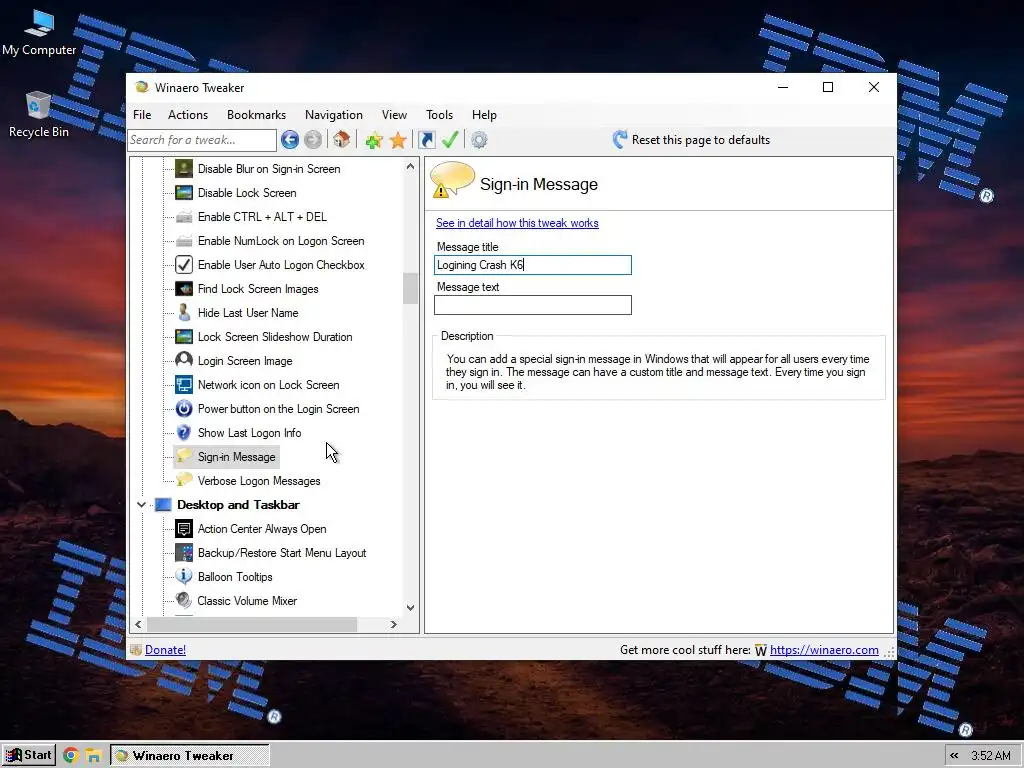Open the Actions menu
1024x768 pixels.
point(188,115)
